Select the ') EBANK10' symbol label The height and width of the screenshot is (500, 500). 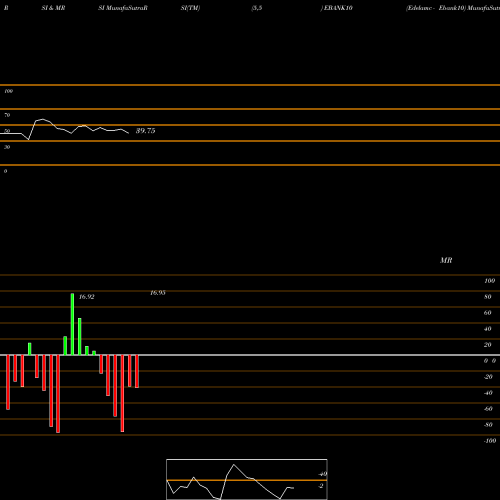(x=336, y=8)
